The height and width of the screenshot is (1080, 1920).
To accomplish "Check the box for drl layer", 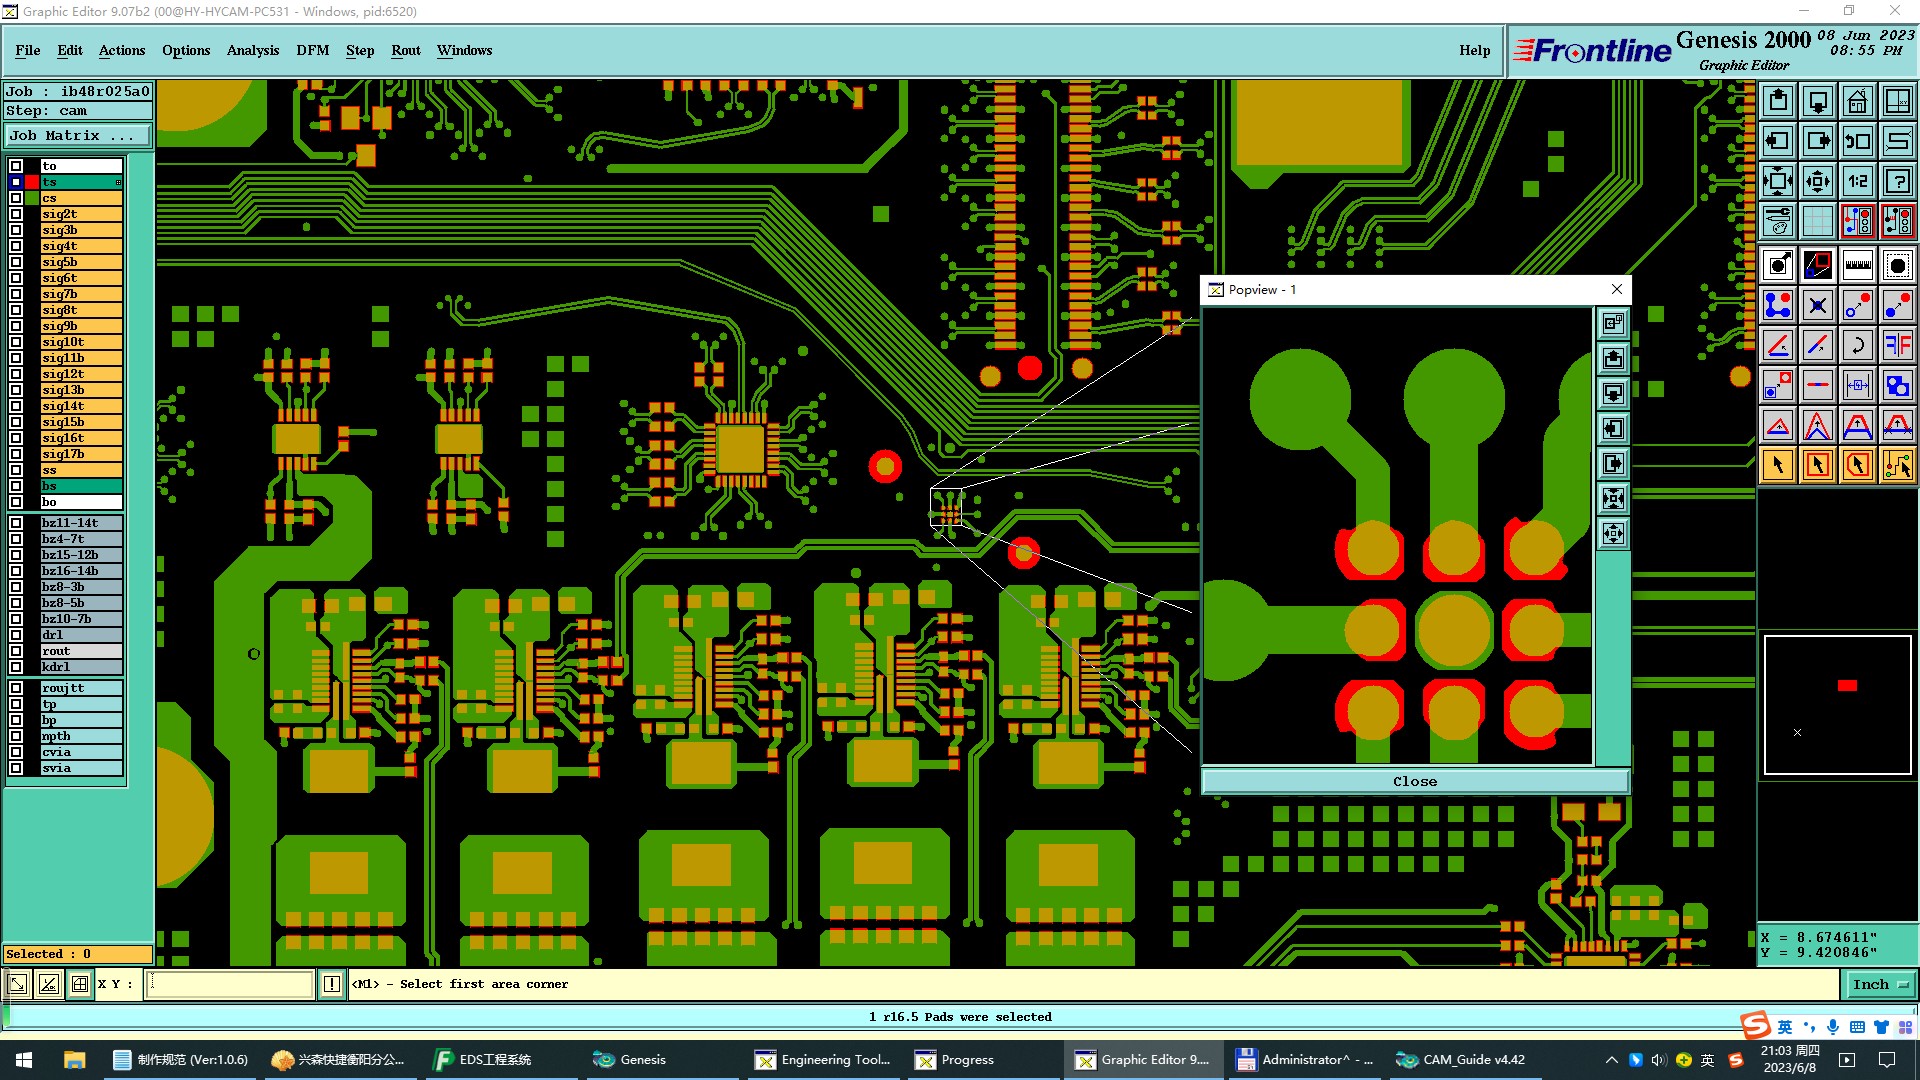I will pos(16,635).
